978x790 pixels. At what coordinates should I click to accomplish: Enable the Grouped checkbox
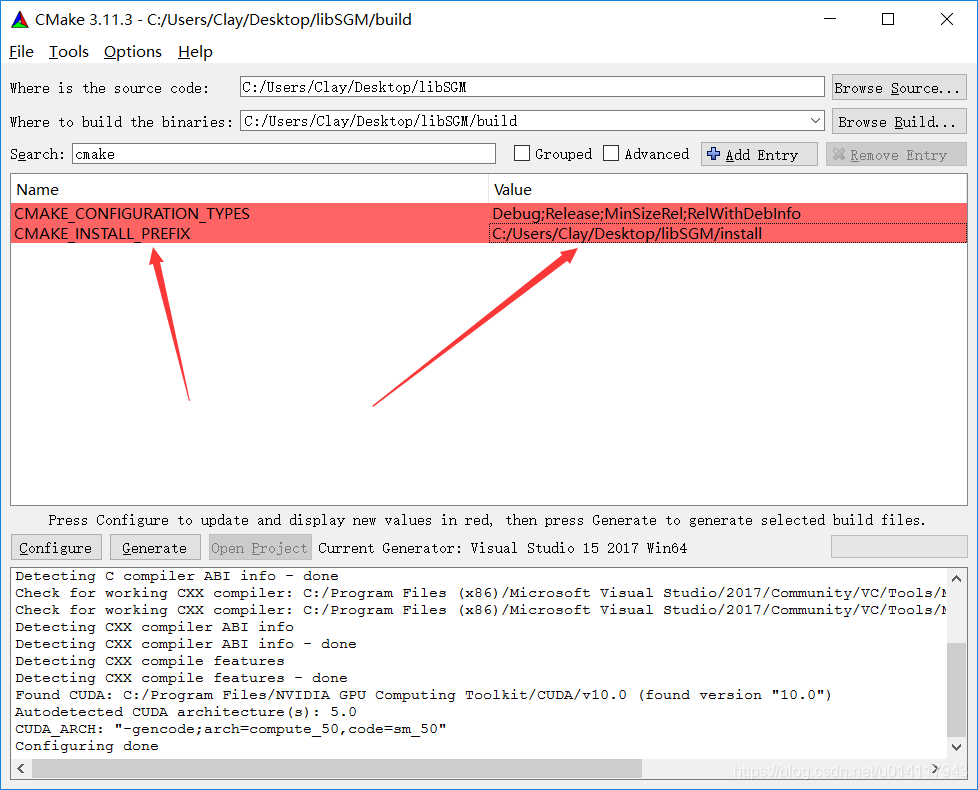[522, 153]
